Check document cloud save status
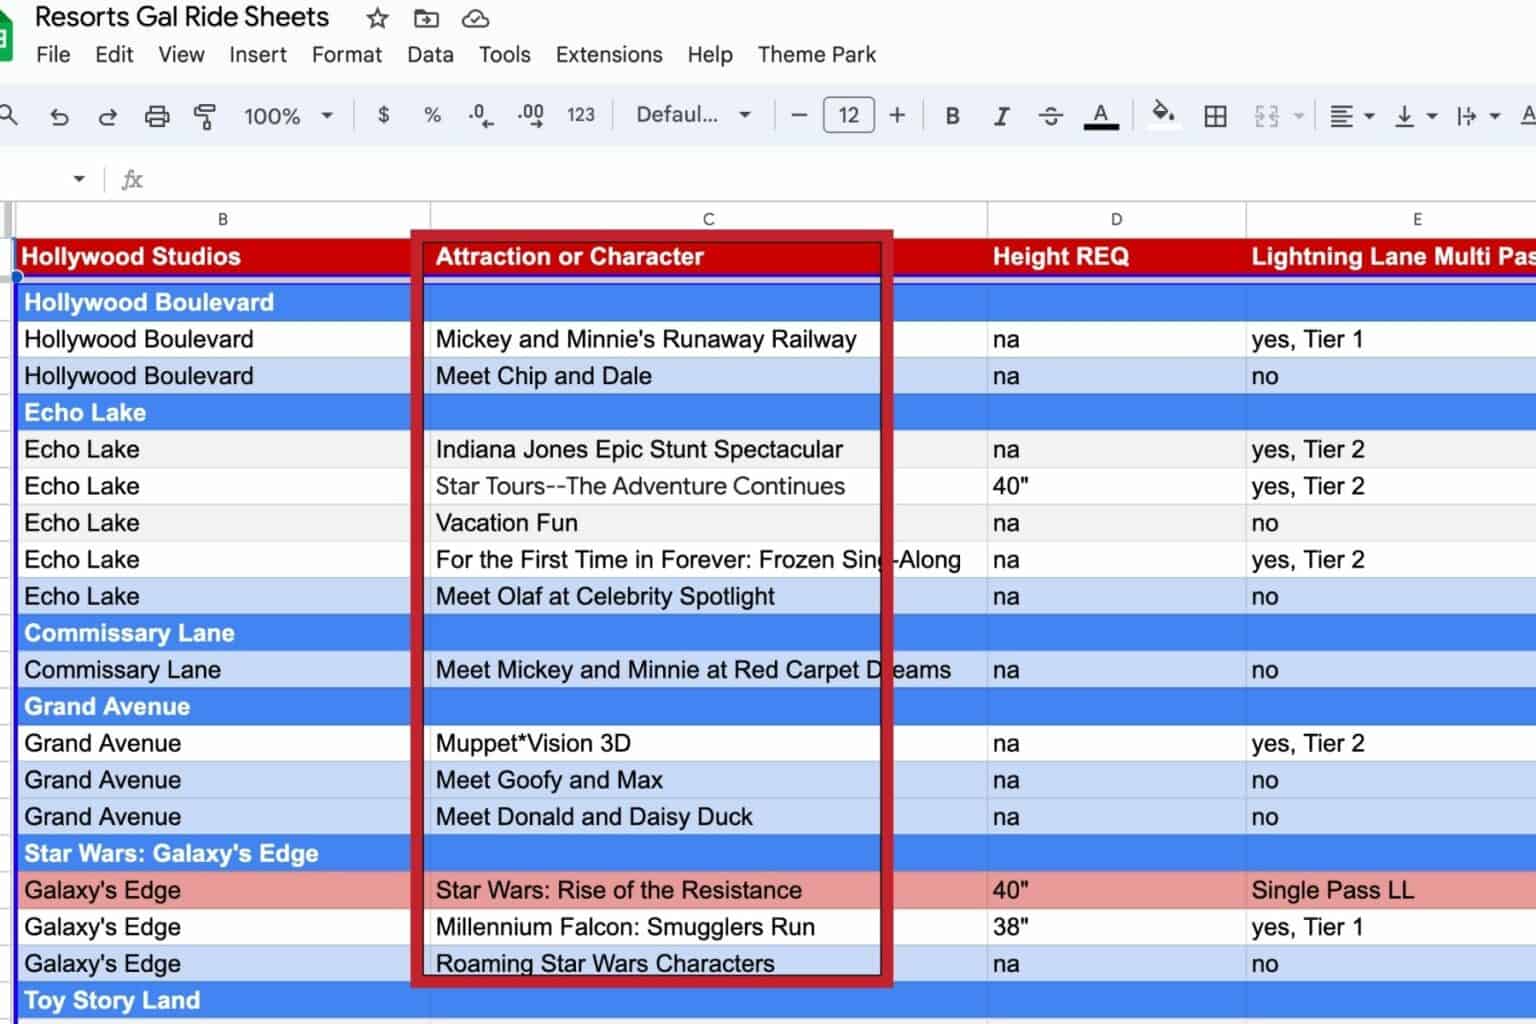The width and height of the screenshot is (1536, 1024). 475,18
